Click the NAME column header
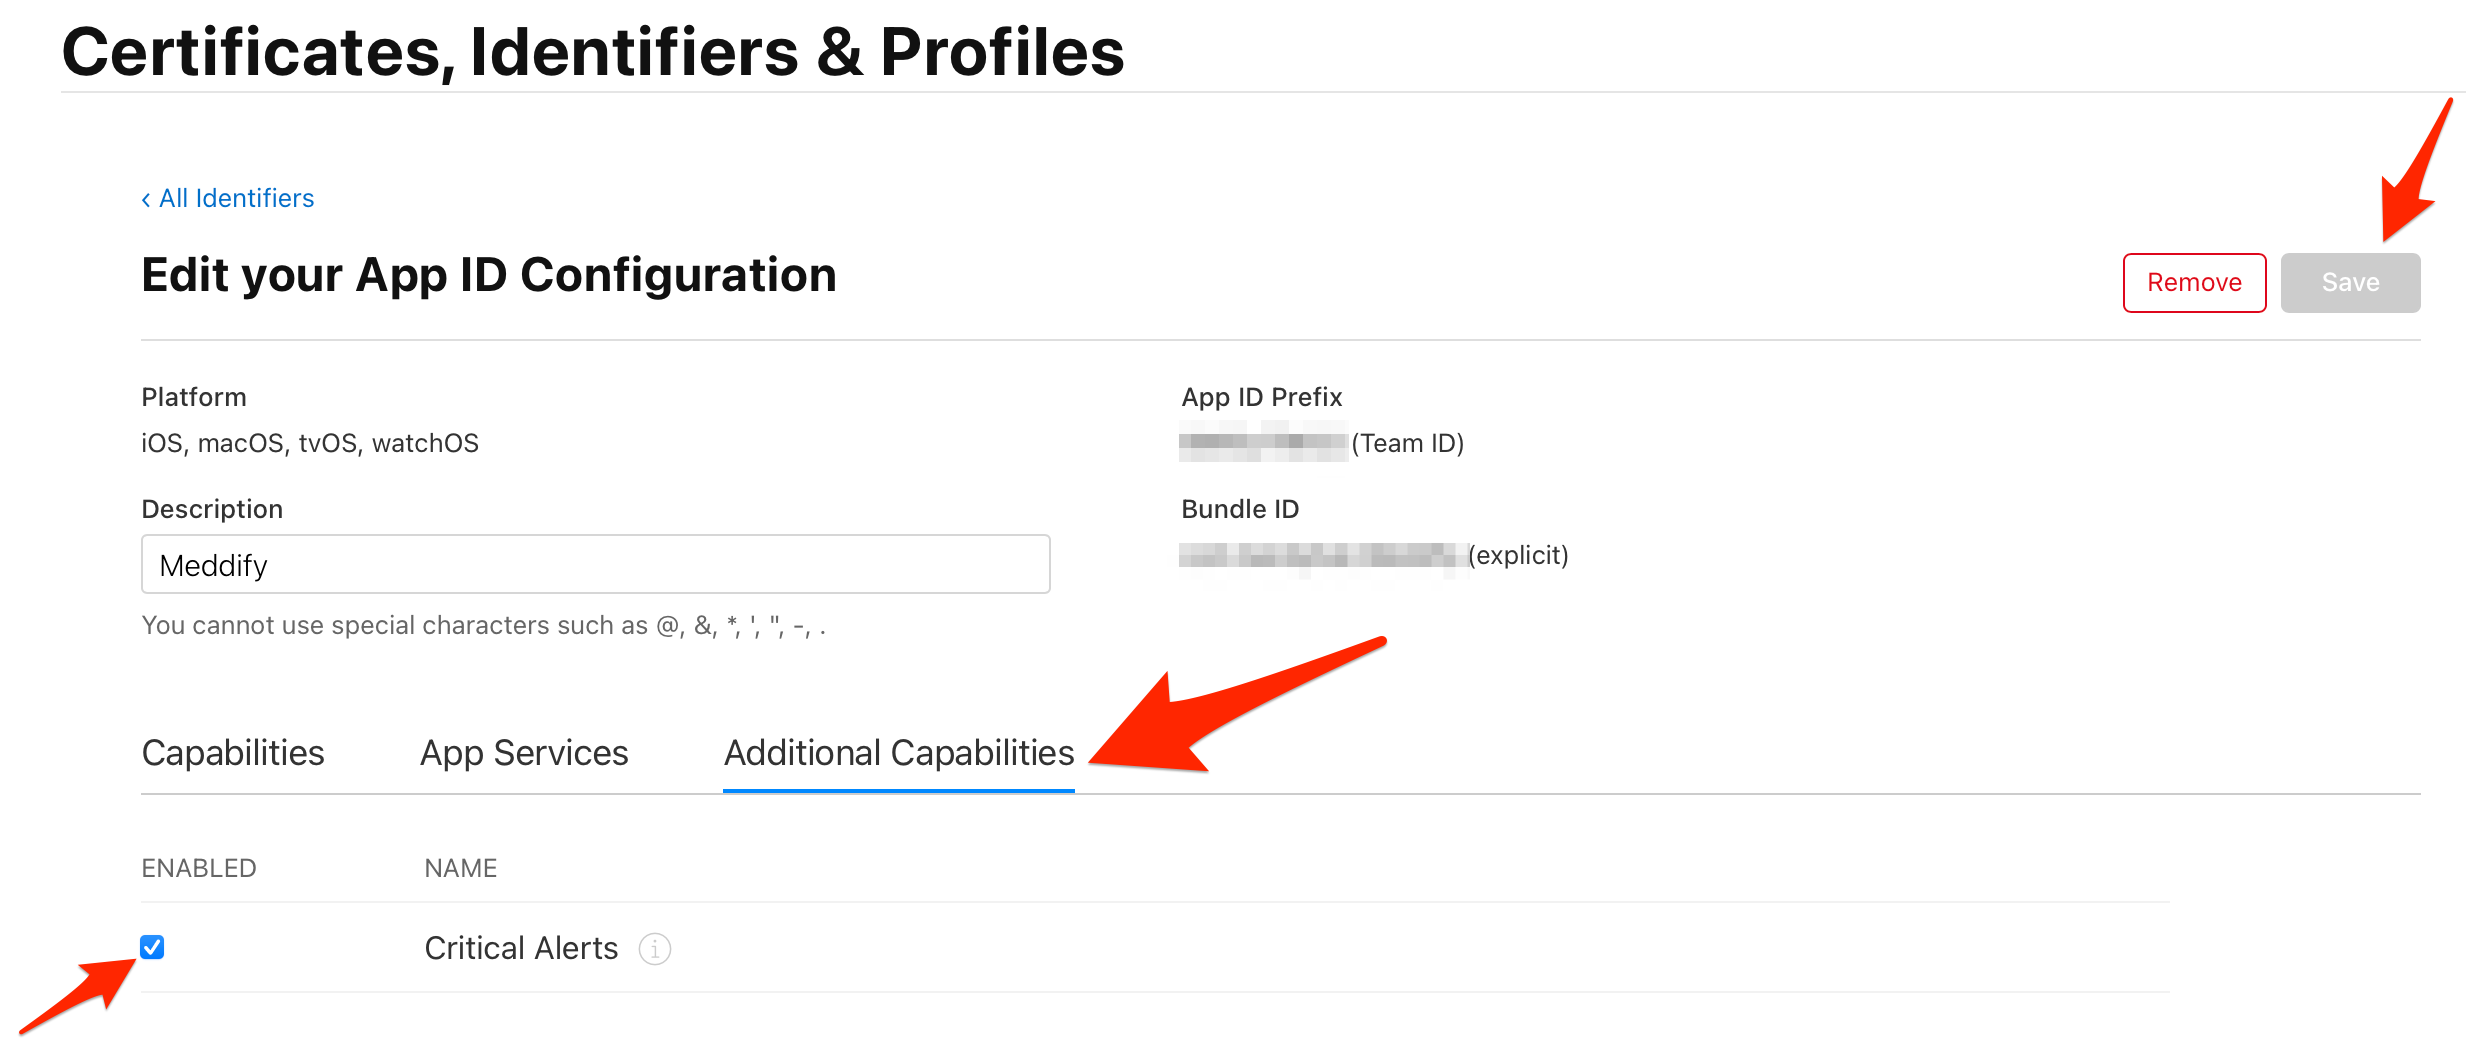The image size is (2466, 1050). 460,868
